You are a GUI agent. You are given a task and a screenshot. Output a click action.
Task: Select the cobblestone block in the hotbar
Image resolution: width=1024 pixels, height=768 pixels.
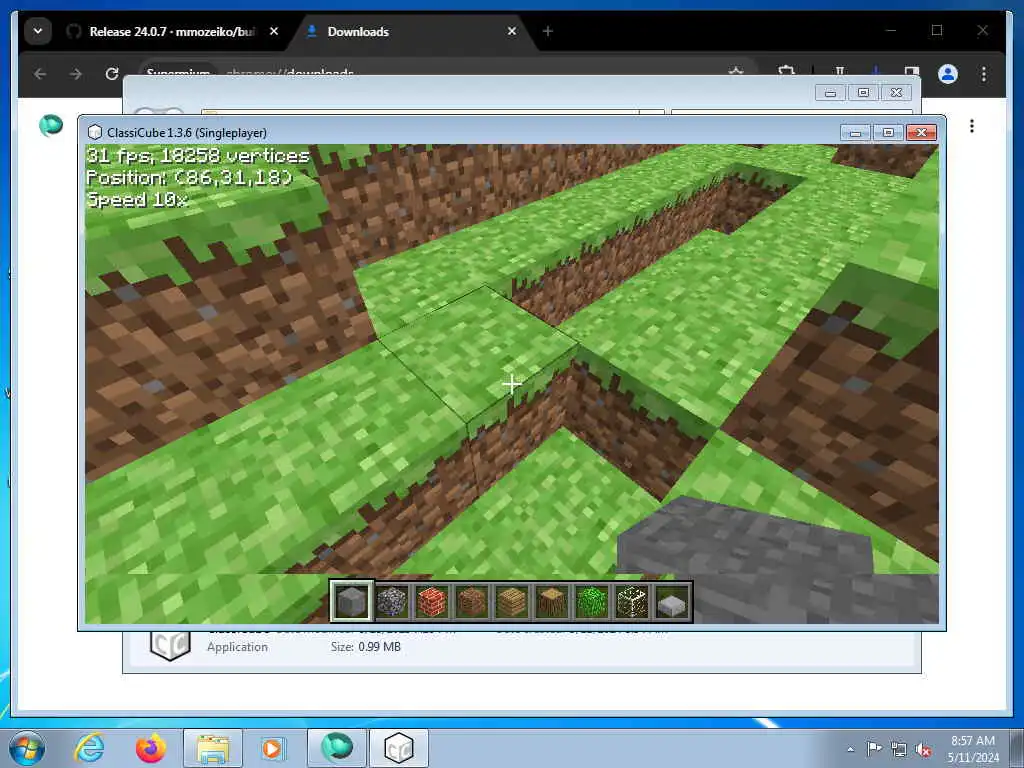pyautogui.click(x=392, y=601)
